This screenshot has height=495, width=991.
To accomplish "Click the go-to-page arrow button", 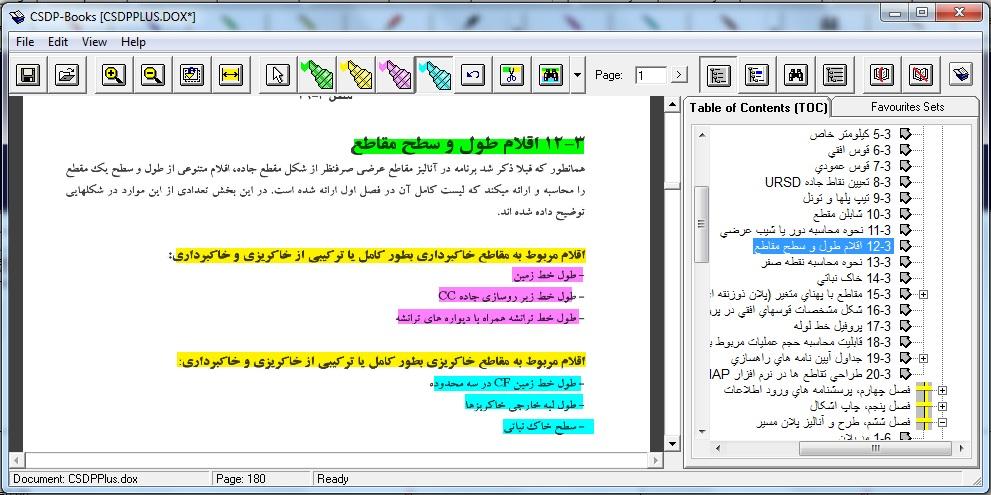I will tap(679, 75).
